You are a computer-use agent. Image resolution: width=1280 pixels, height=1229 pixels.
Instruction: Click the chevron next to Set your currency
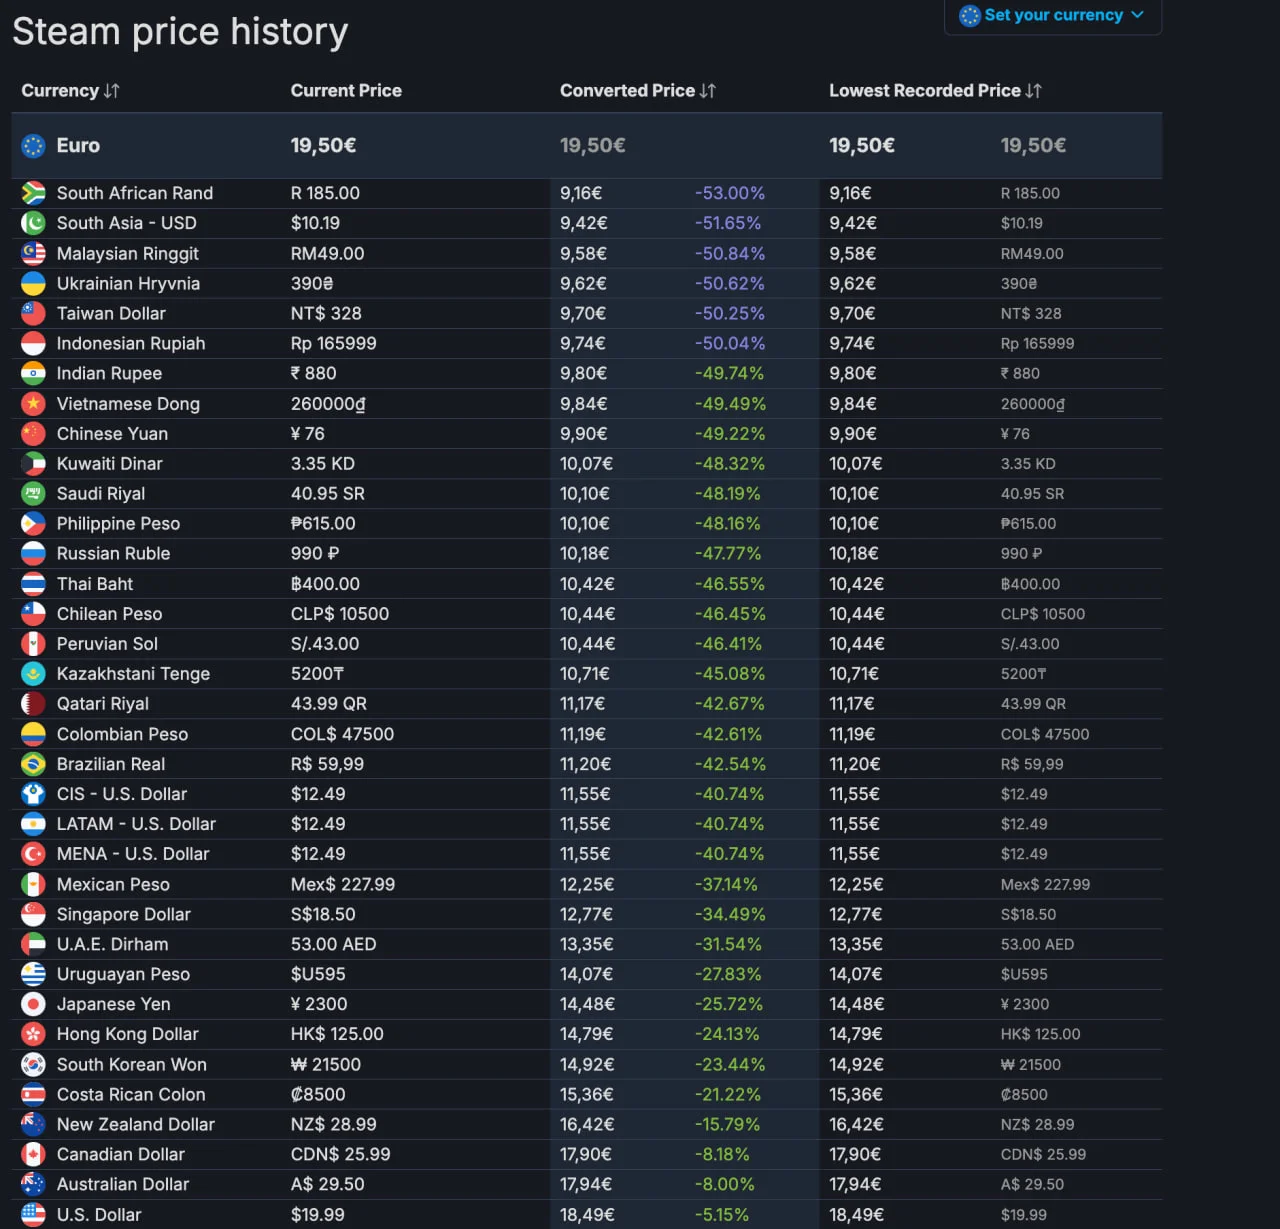tap(1137, 15)
